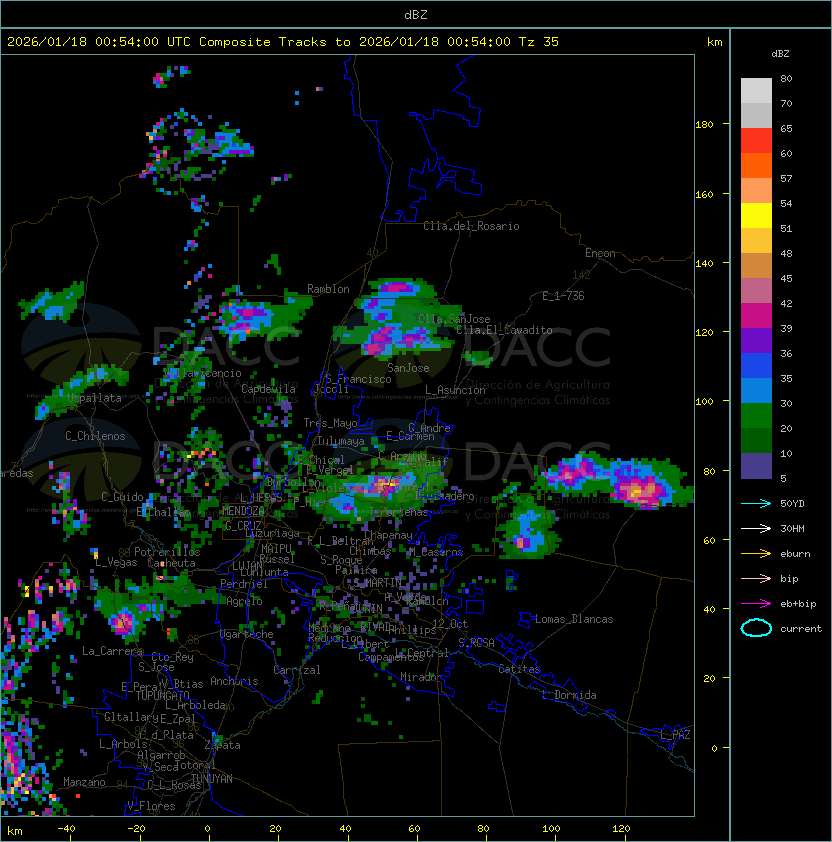832x842 pixels.
Task: Select the magenta swatch in dBZ scale
Action: (756, 316)
